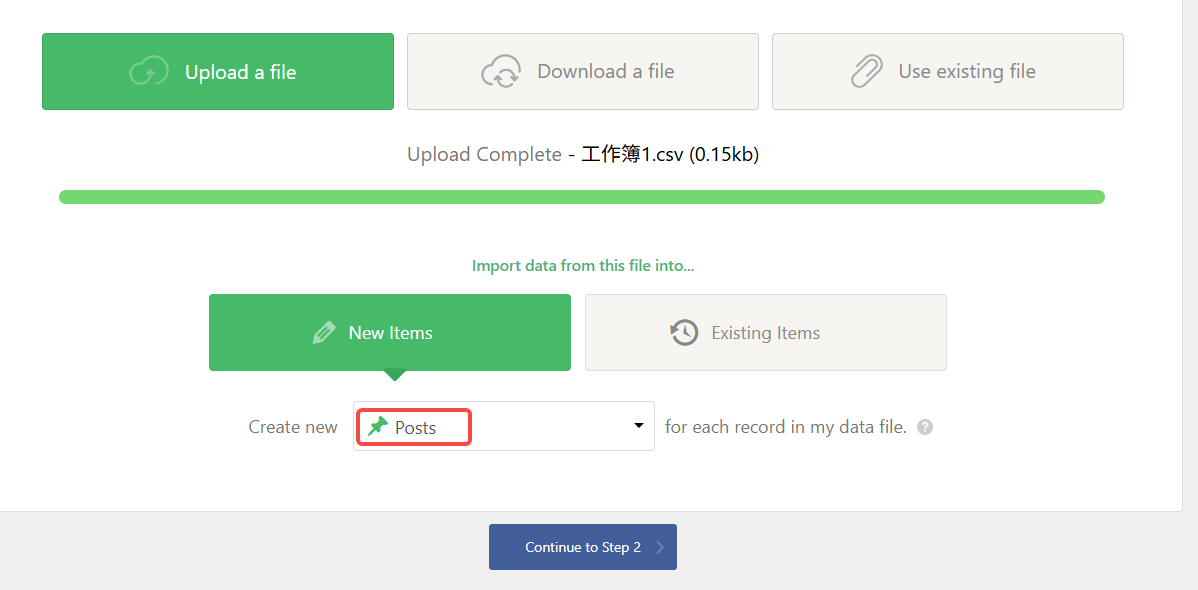Click the cloud upload icon
The image size is (1198, 590).
[149, 72]
